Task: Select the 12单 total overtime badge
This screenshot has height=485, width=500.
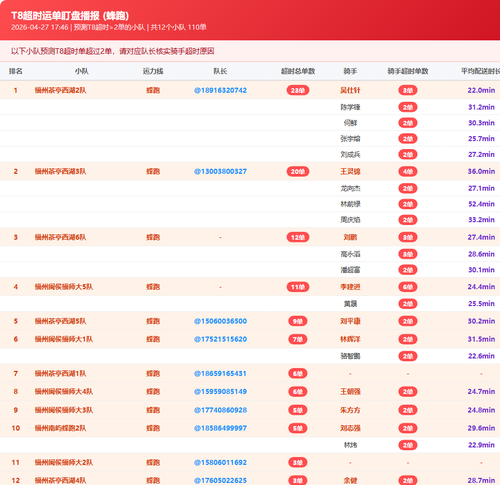Action: (298, 237)
